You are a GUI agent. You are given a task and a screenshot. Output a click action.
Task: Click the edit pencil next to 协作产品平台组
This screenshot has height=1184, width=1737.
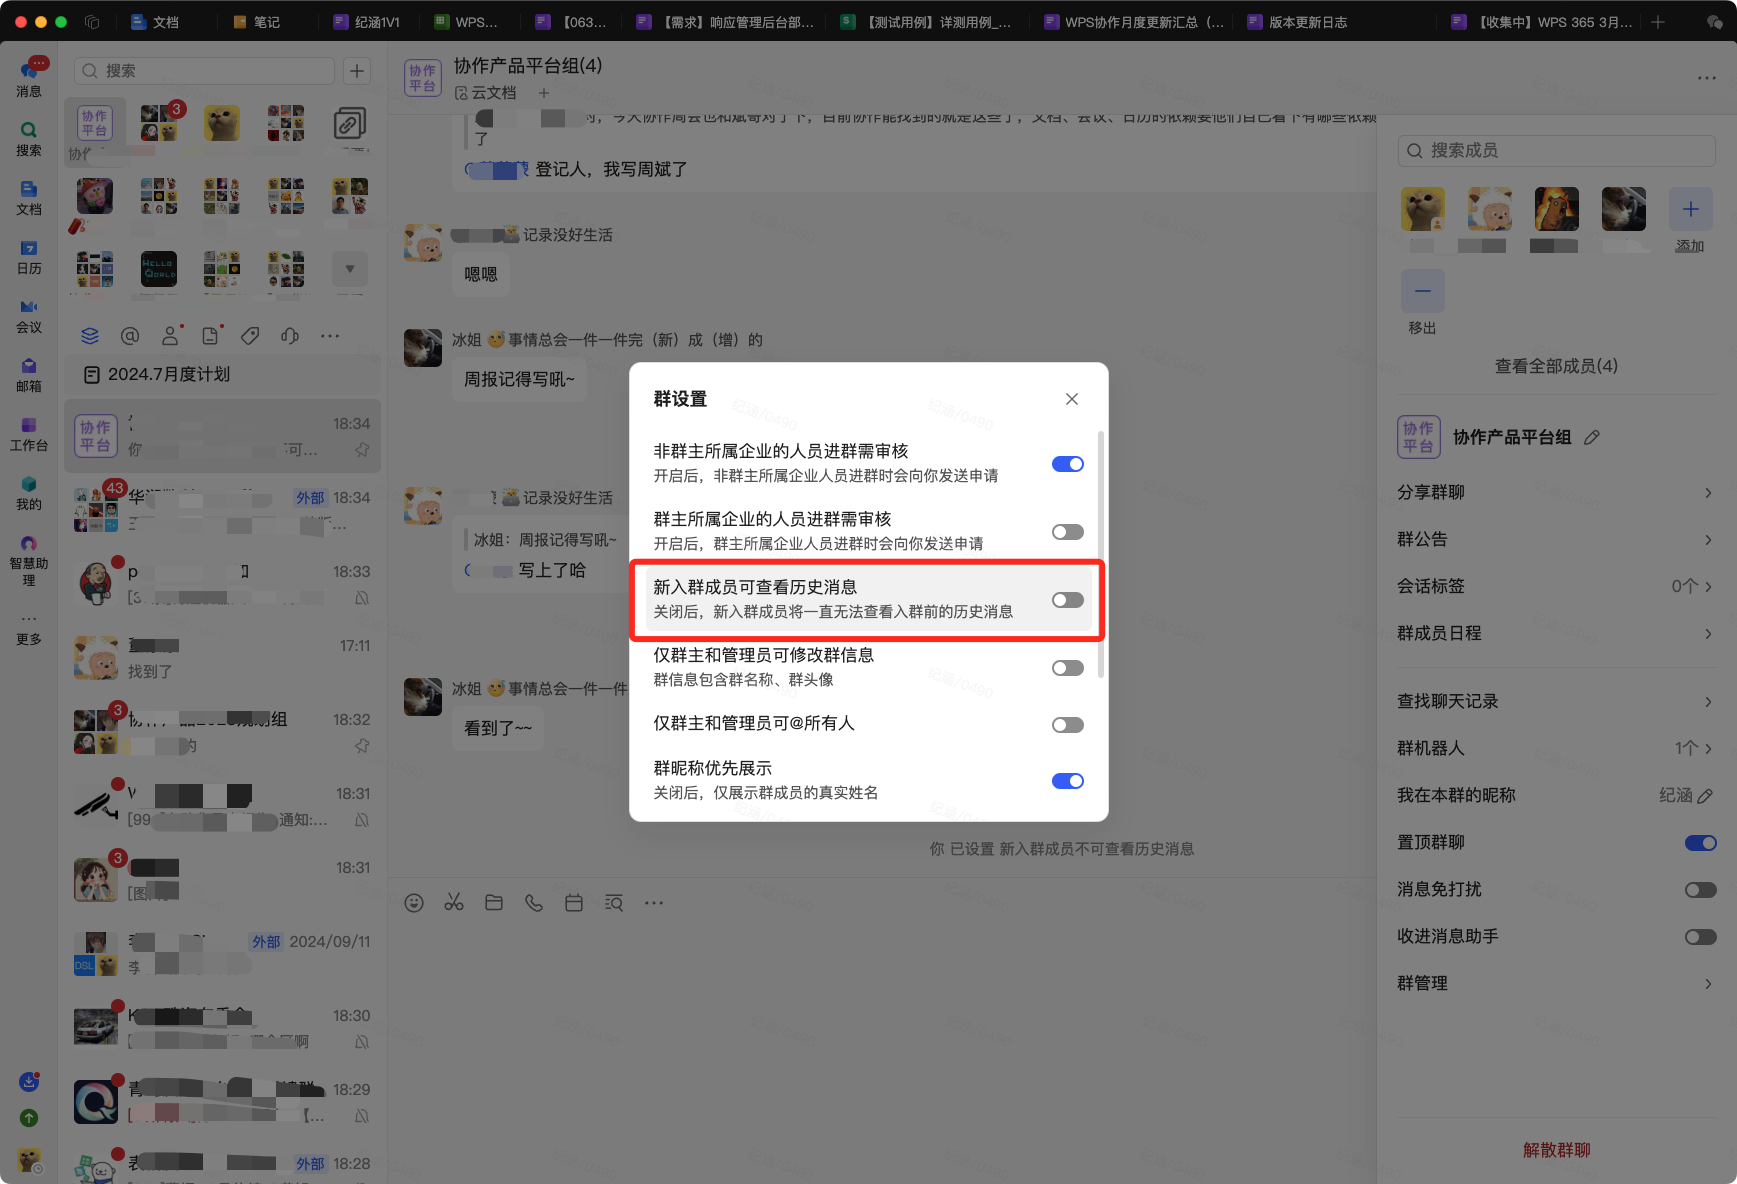(x=1592, y=437)
